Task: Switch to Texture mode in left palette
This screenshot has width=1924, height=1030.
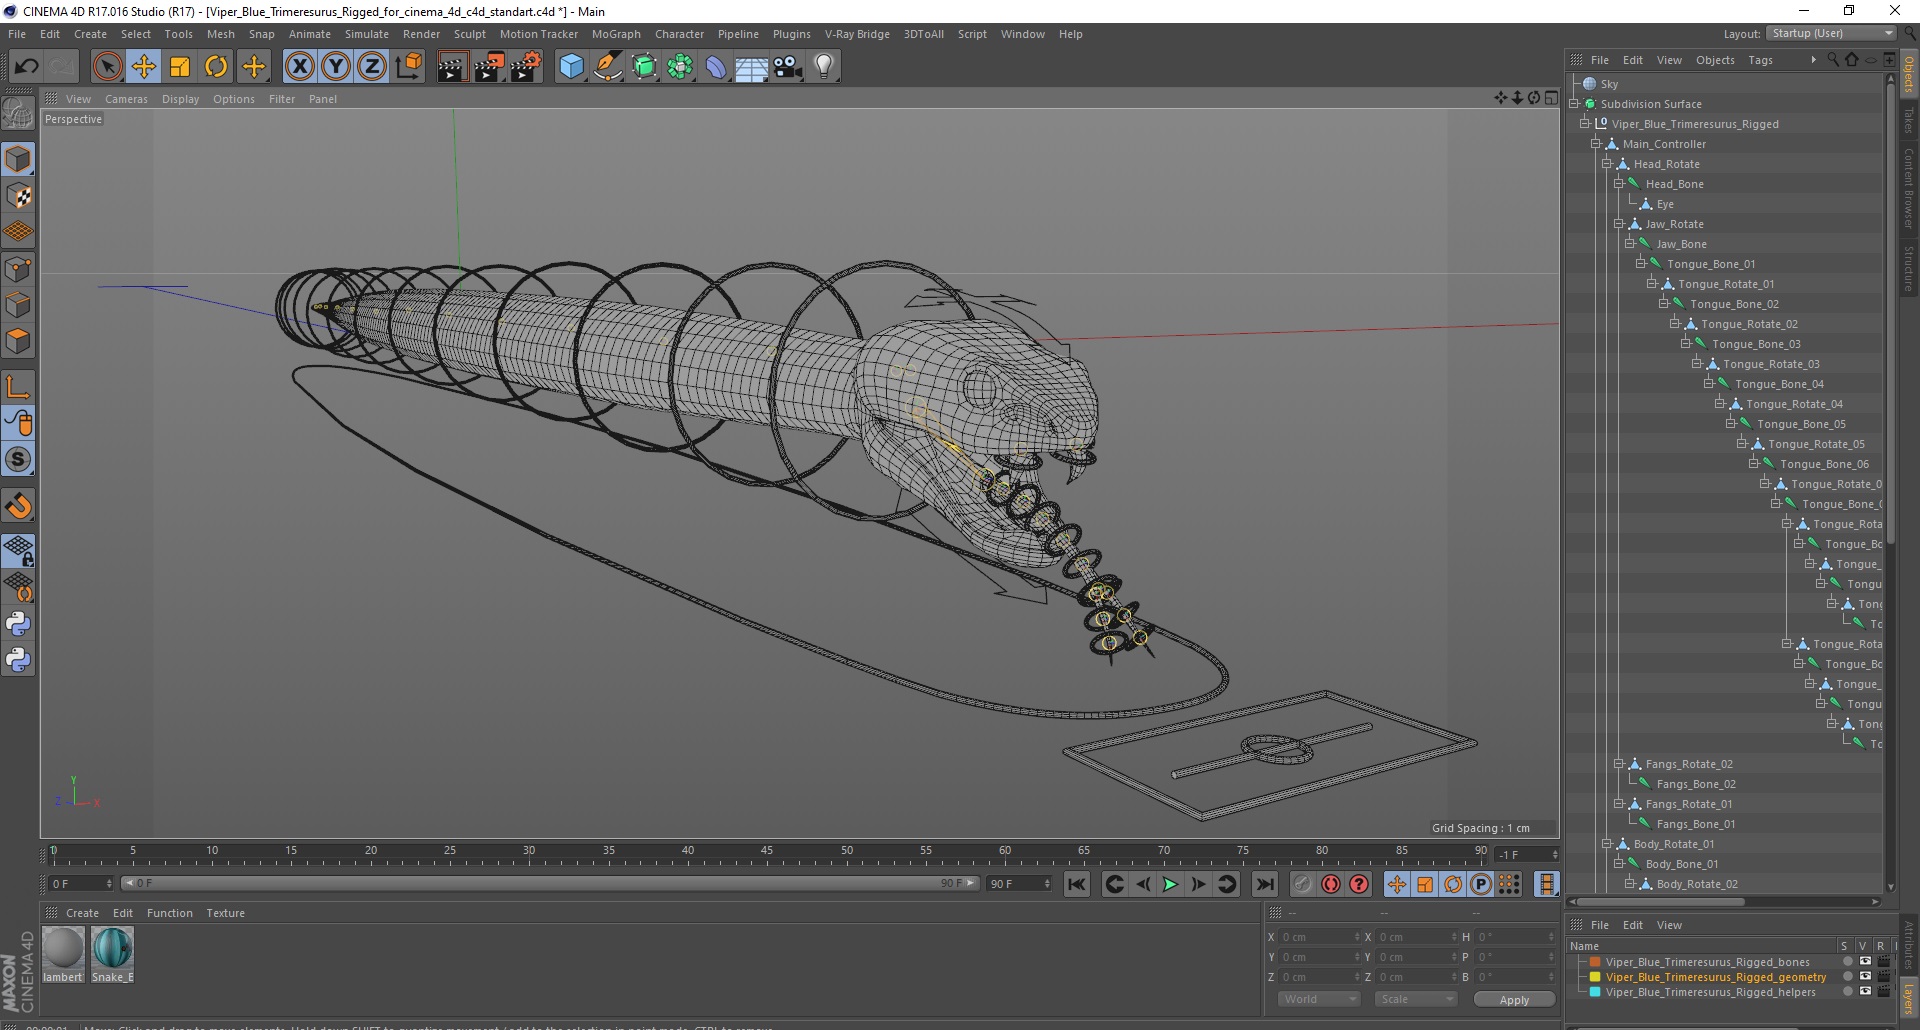Action: (x=18, y=196)
